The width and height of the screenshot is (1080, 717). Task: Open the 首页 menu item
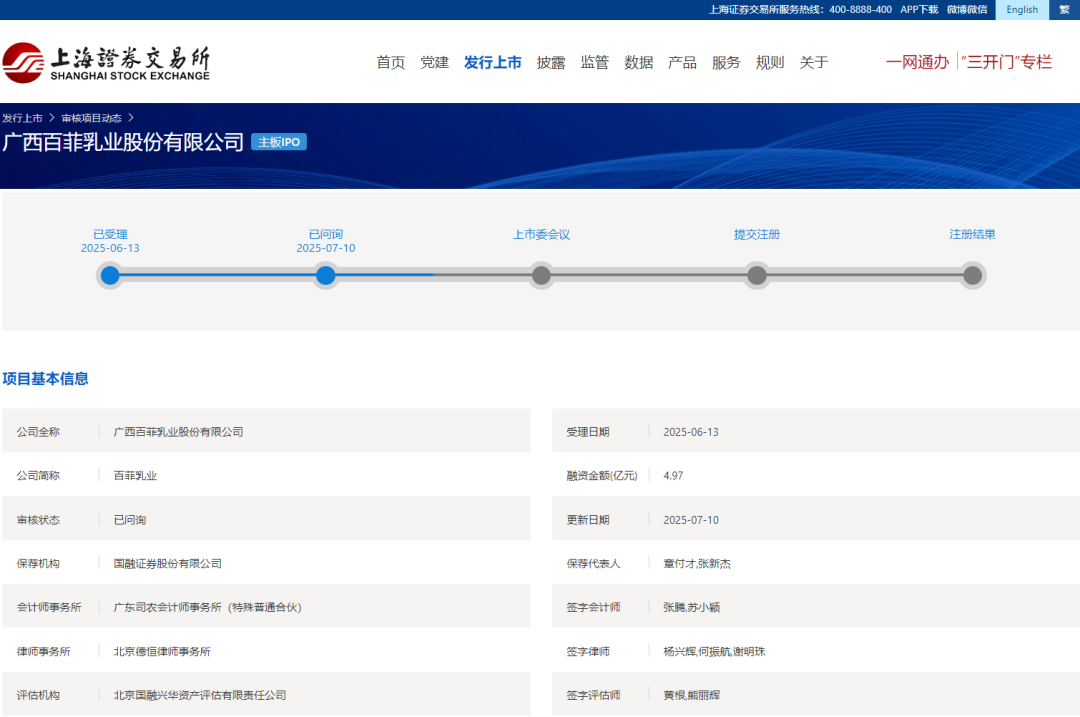point(391,63)
